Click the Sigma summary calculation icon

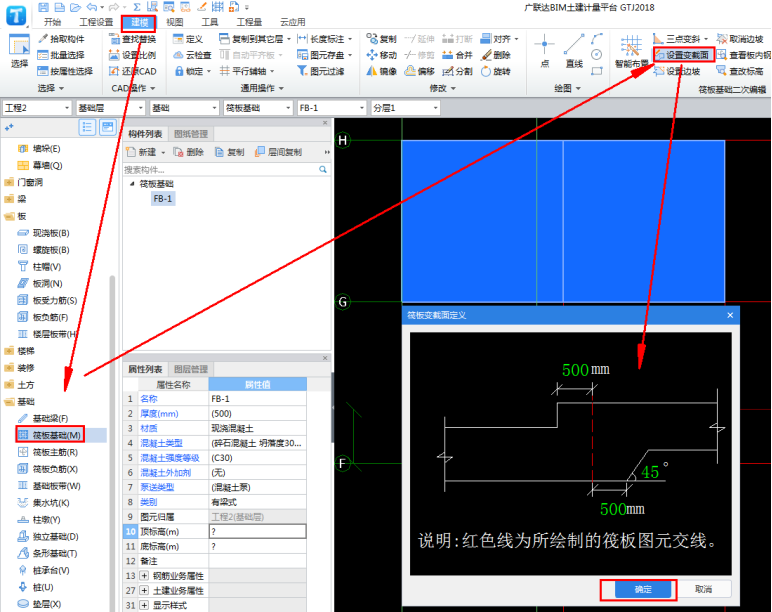137,7
